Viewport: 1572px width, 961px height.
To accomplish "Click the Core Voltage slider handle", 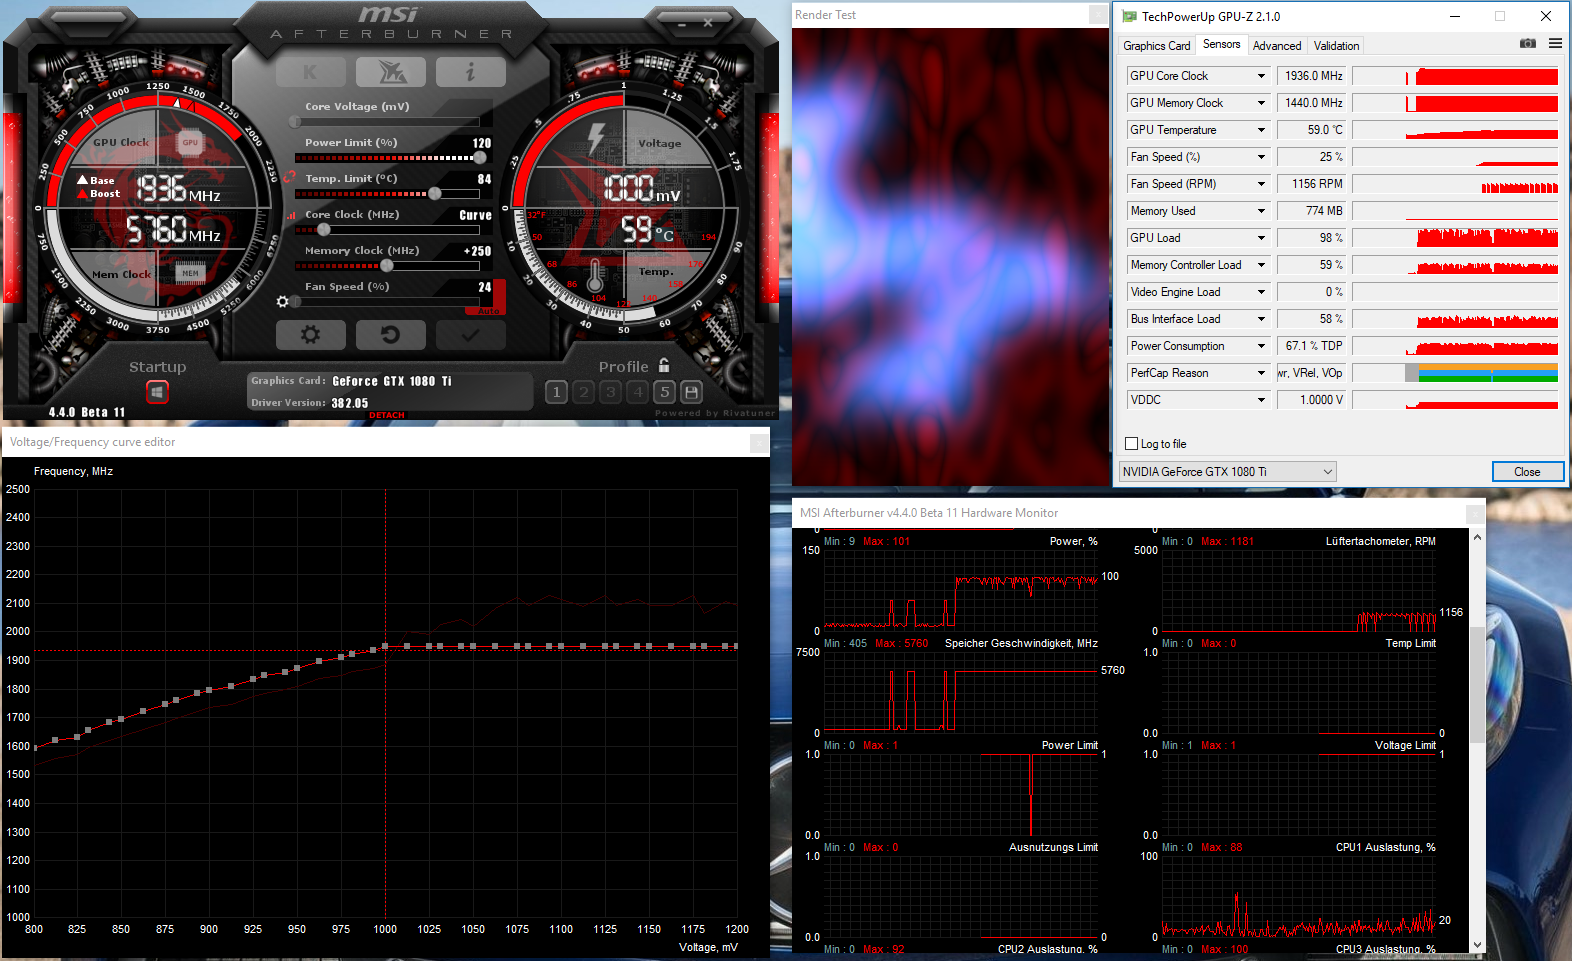I will [x=295, y=122].
